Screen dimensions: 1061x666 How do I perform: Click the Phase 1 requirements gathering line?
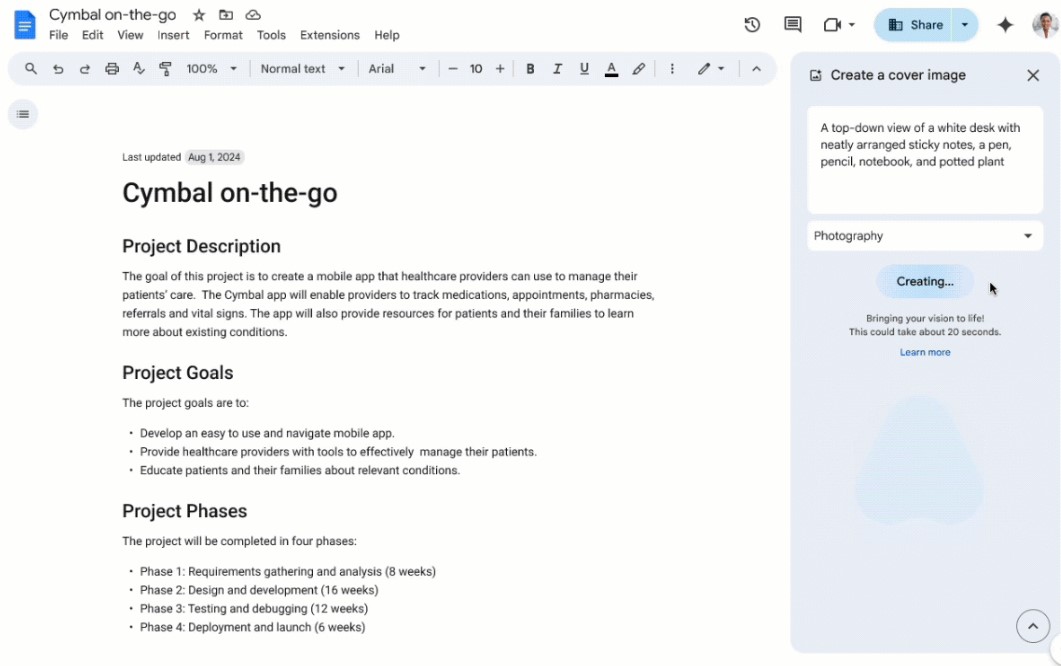pos(288,571)
